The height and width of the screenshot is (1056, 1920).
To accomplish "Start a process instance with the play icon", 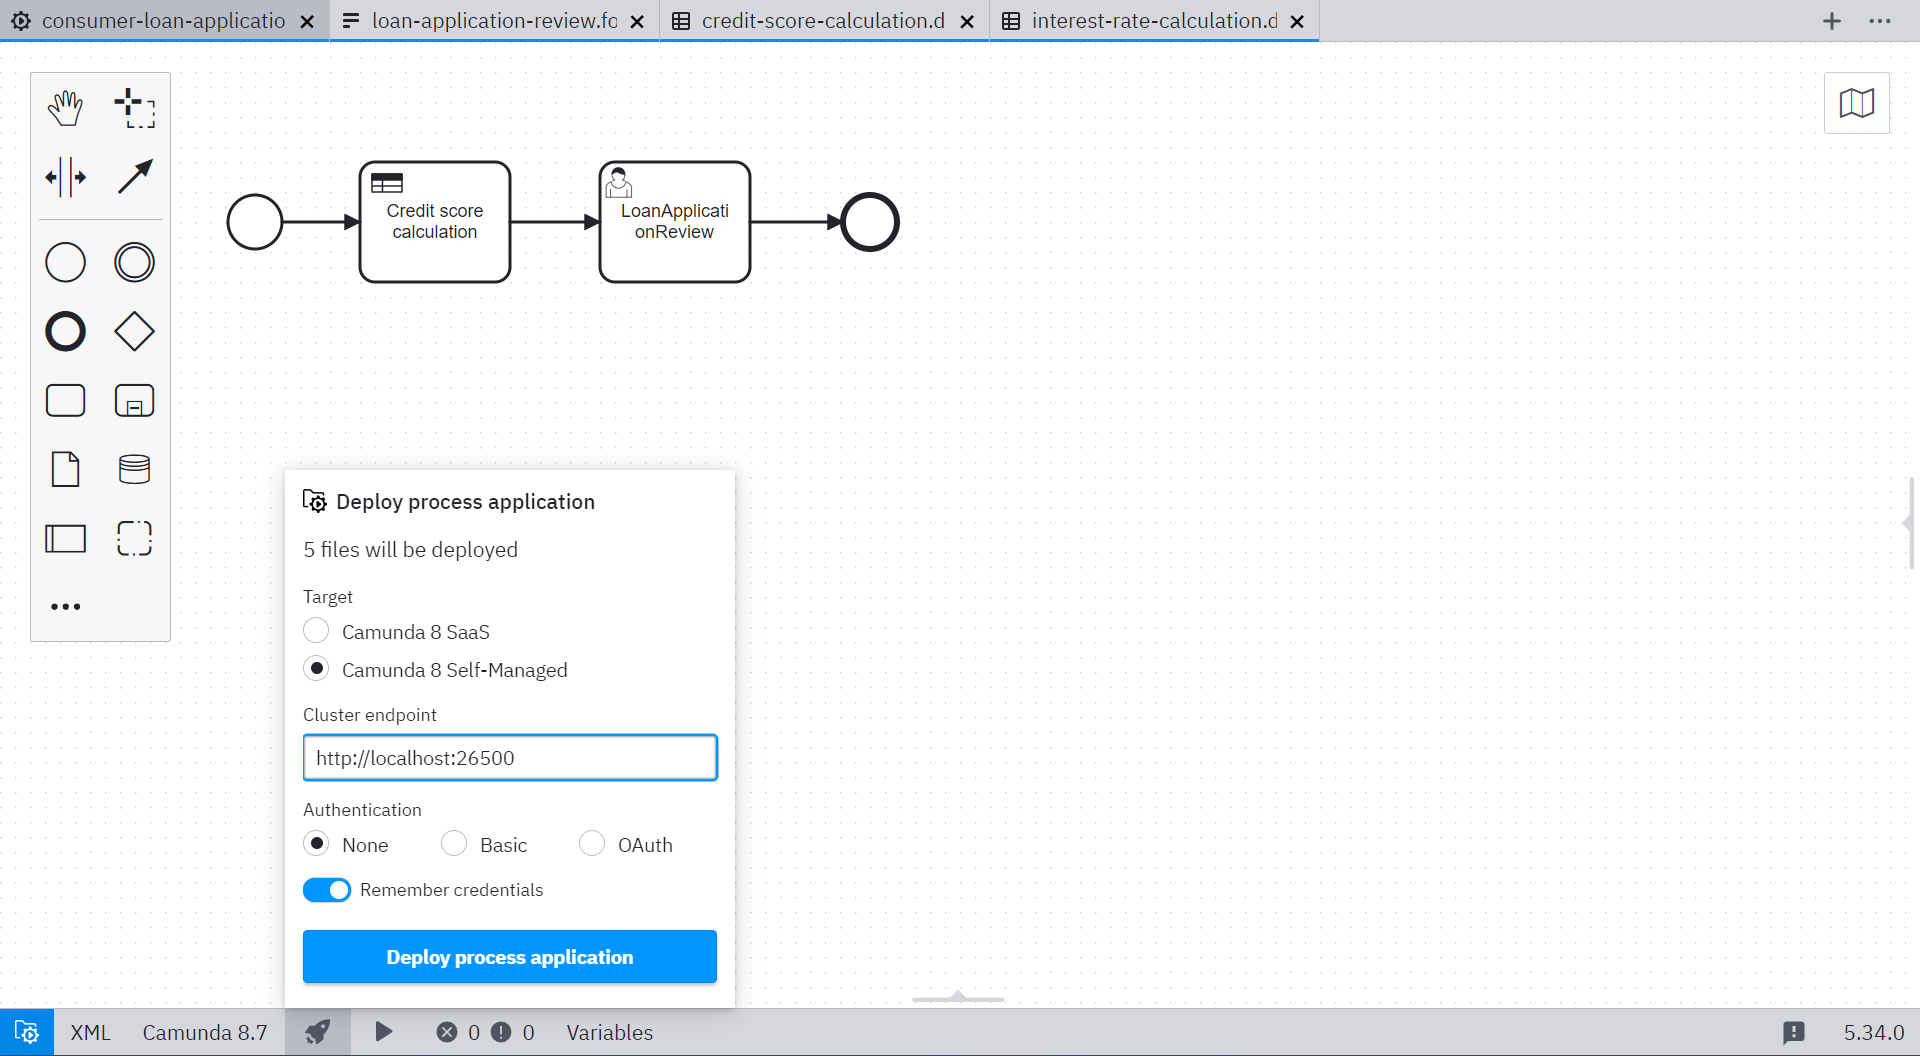I will (383, 1032).
